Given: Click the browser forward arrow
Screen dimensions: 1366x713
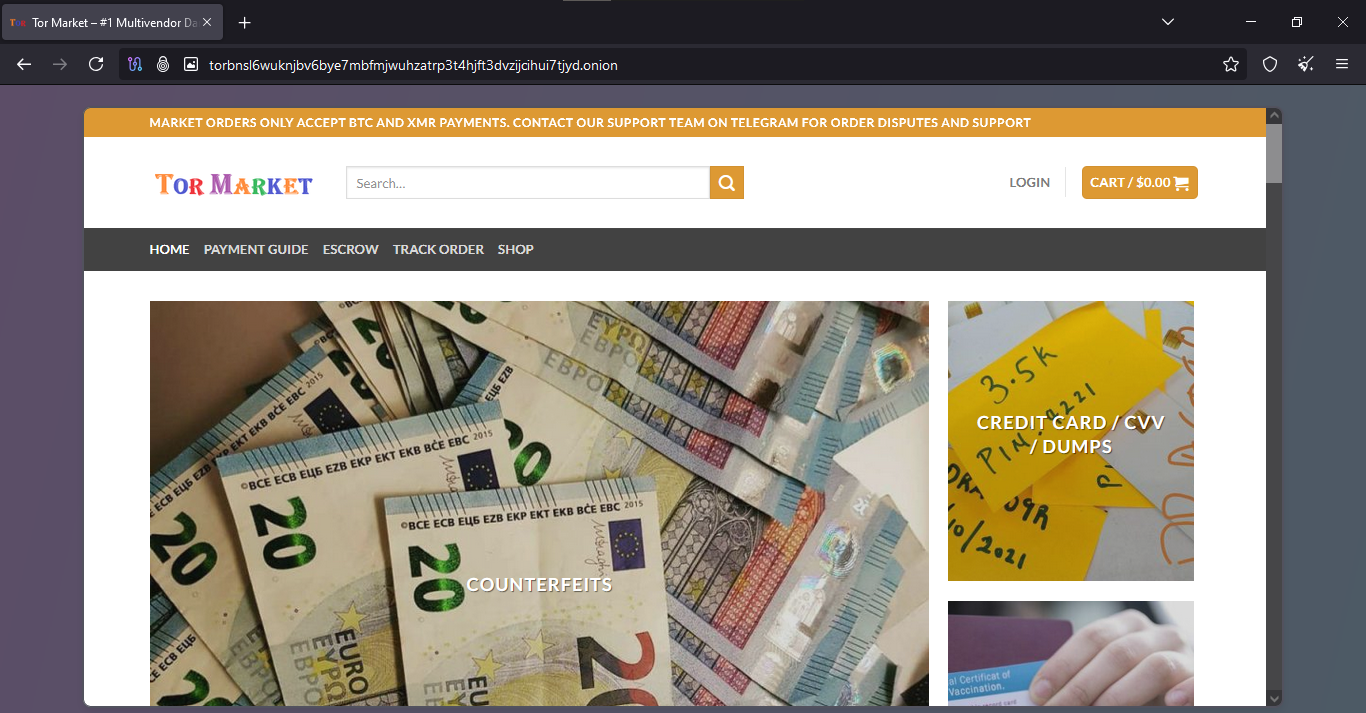Looking at the screenshot, I should pyautogui.click(x=60, y=64).
